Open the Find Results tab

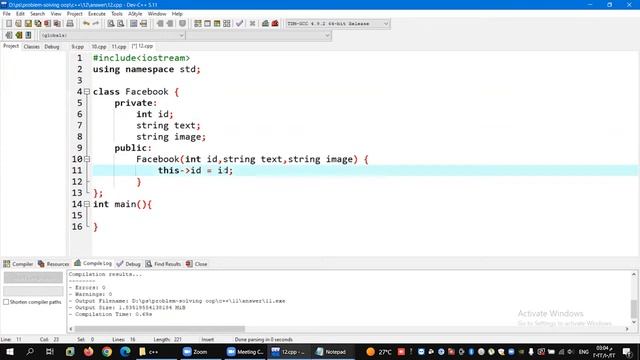pyautogui.click(x=163, y=264)
